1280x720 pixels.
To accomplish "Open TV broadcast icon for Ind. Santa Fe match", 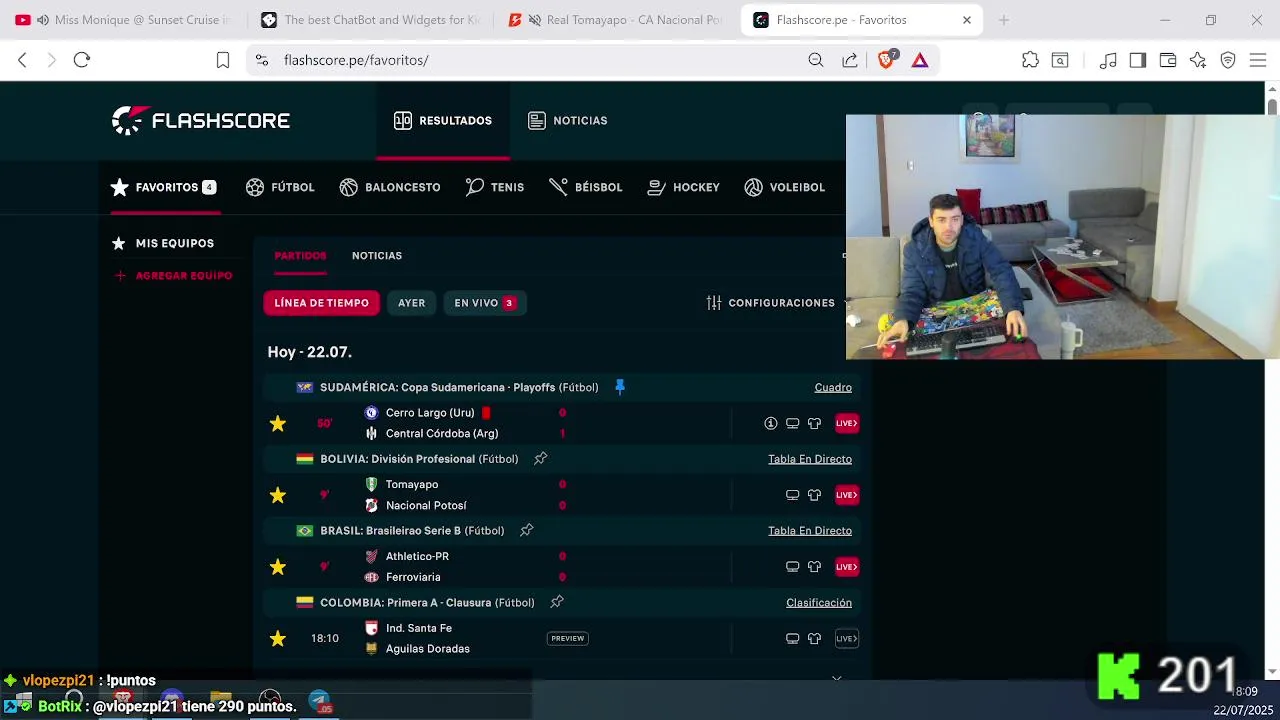I will coord(792,638).
